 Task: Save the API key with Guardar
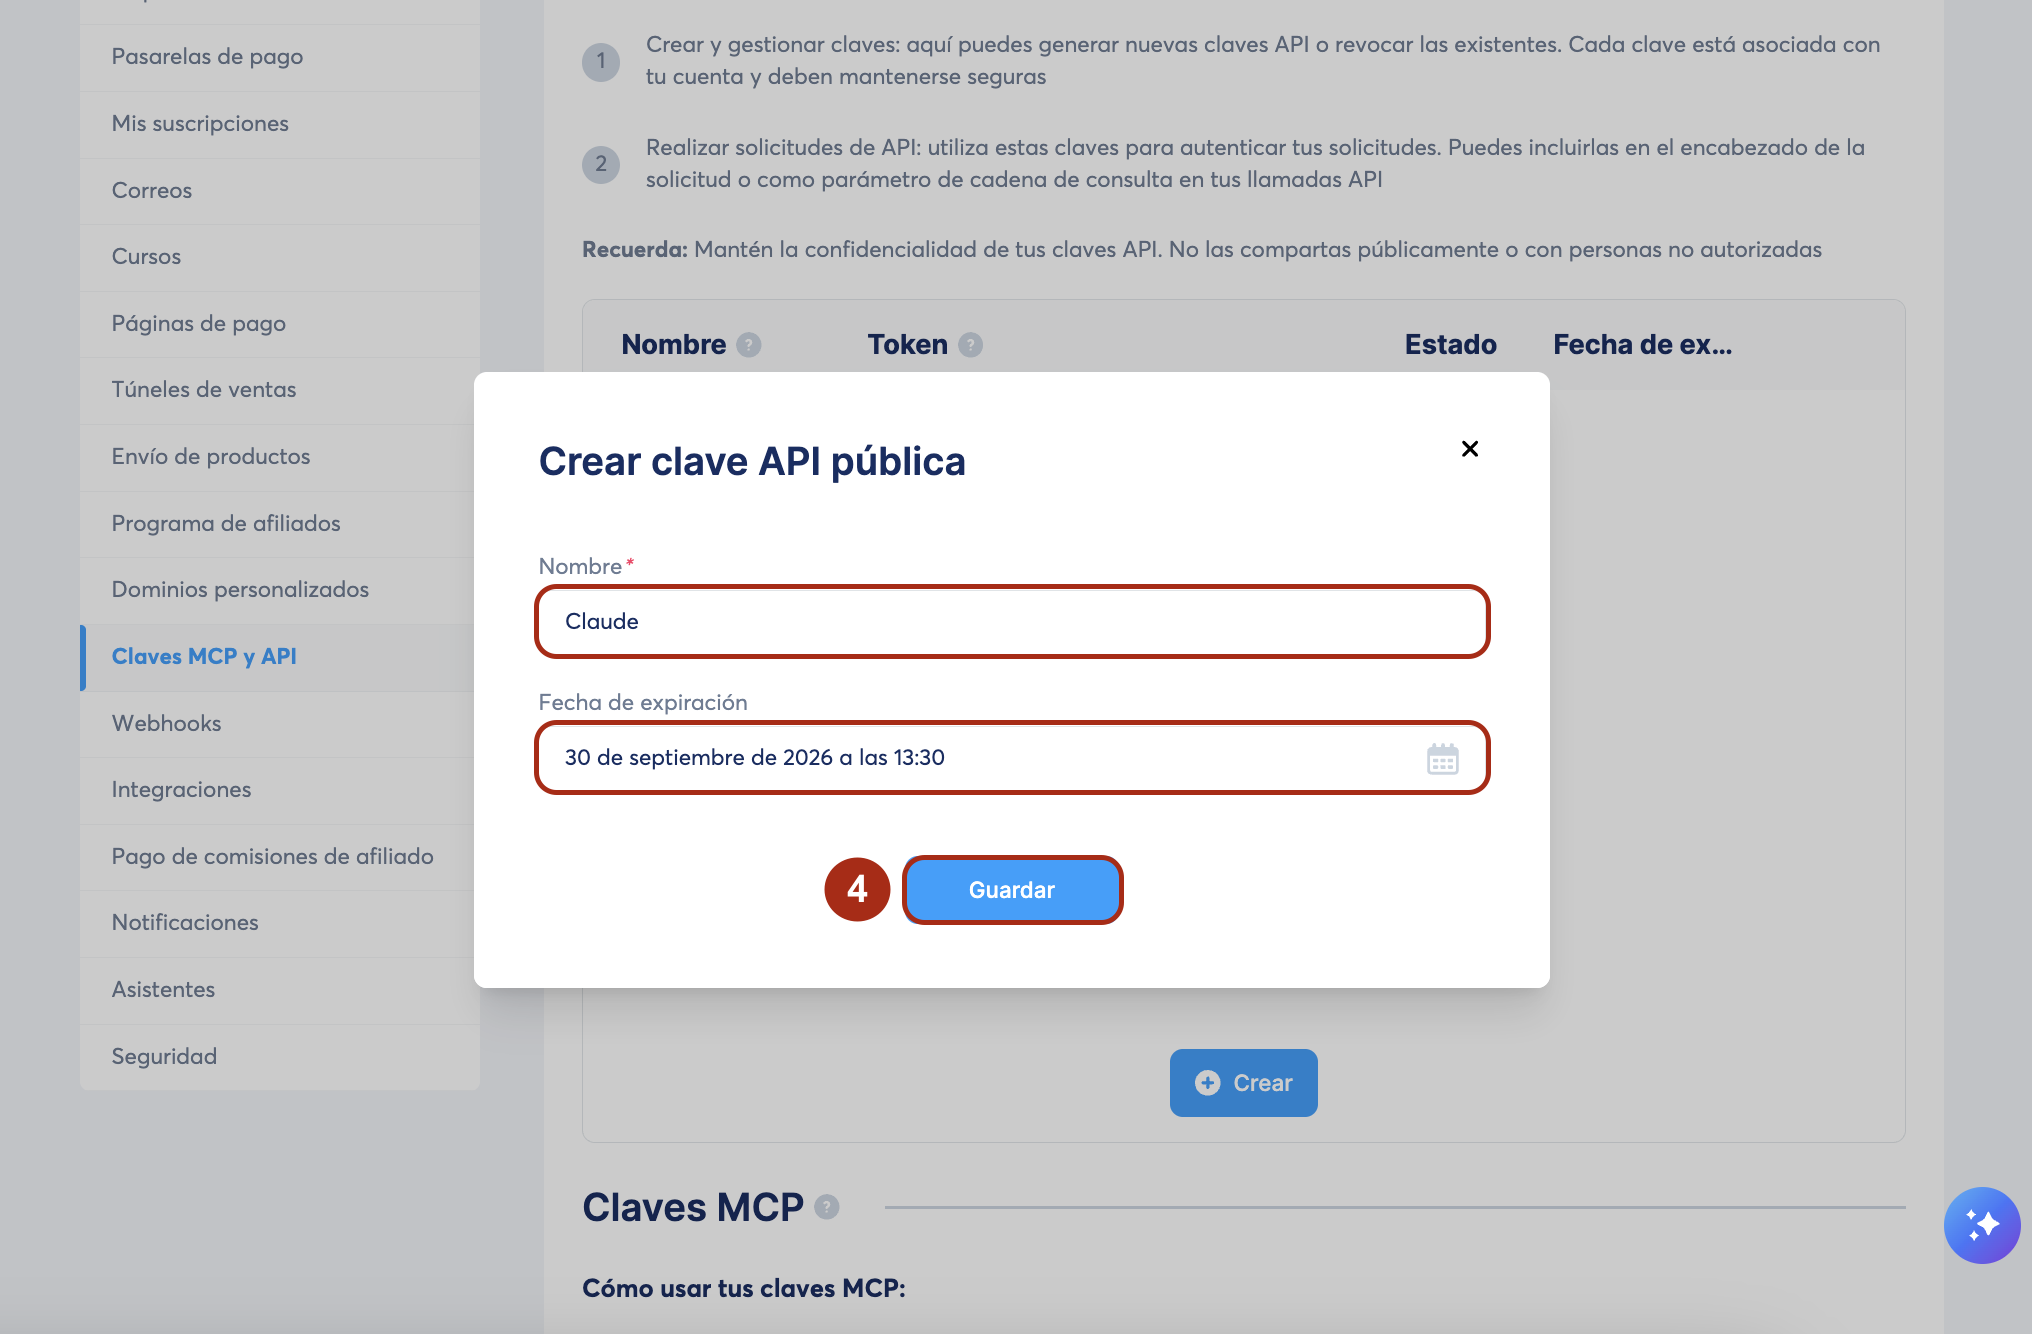coord(1012,890)
